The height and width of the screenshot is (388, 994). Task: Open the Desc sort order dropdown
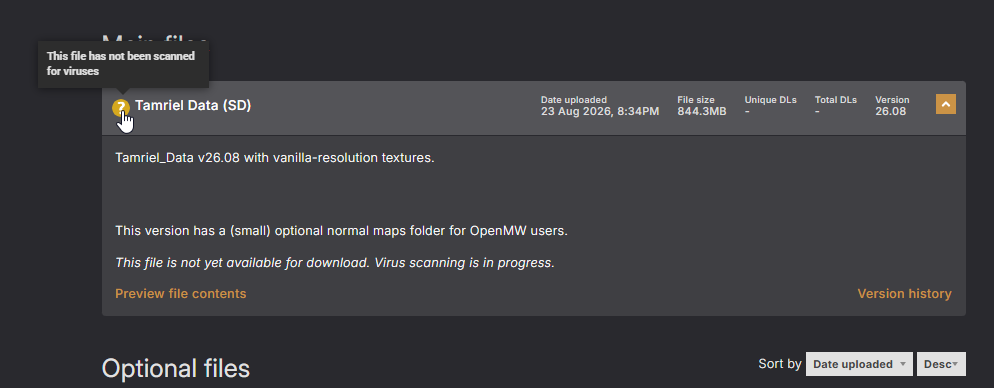click(941, 364)
